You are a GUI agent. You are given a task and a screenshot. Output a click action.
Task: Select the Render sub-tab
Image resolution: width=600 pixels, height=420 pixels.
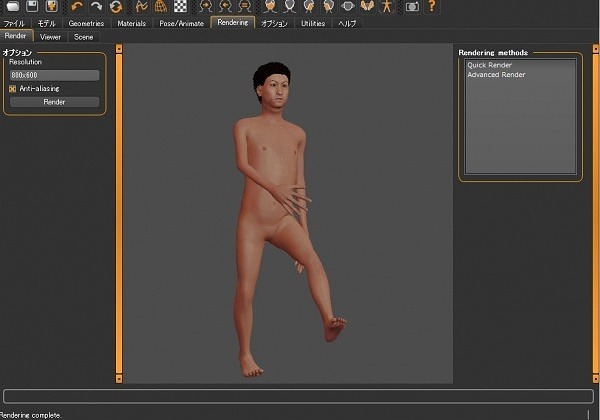[16, 36]
